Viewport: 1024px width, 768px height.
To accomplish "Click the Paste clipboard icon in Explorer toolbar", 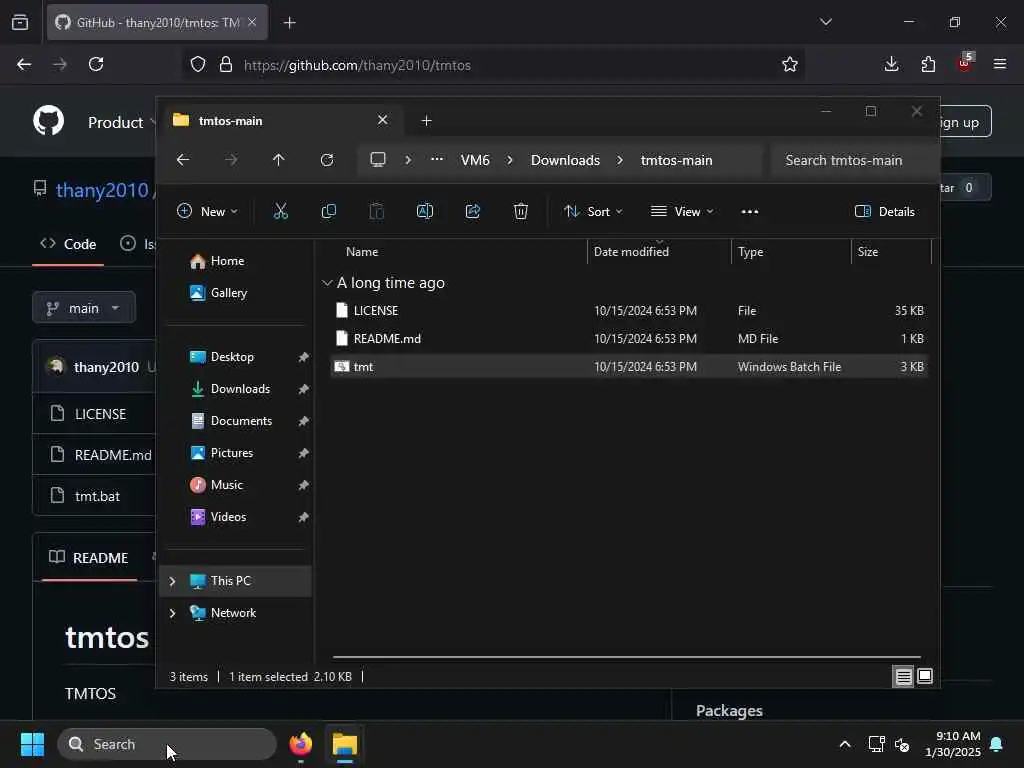I will (376, 211).
